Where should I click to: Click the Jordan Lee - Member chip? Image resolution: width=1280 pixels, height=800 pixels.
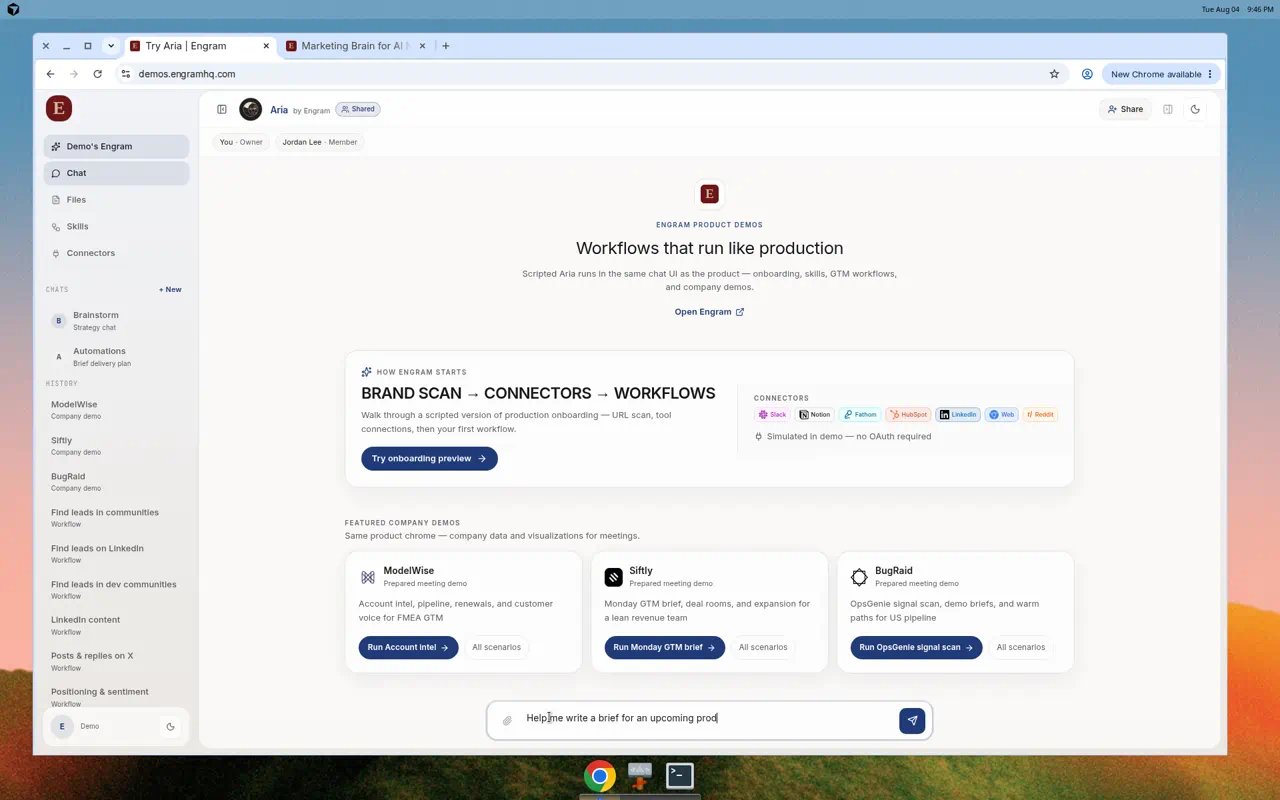coord(320,142)
